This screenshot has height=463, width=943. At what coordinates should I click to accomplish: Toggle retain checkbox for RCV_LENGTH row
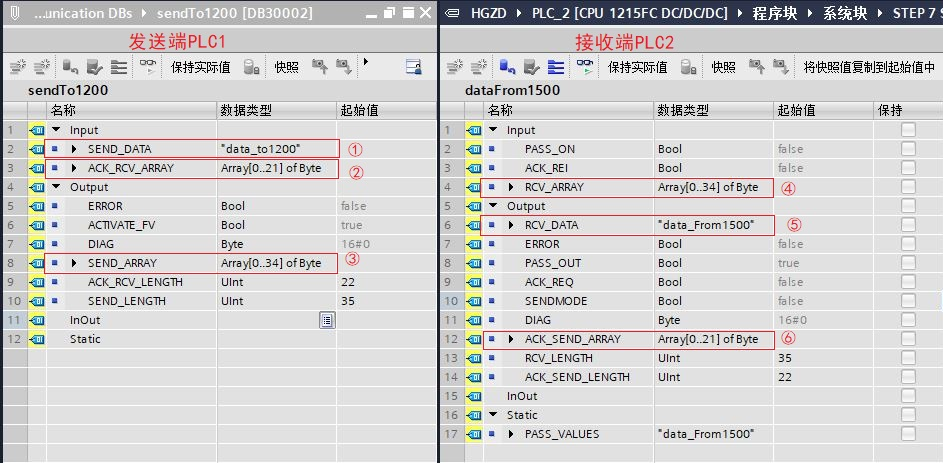coord(908,358)
